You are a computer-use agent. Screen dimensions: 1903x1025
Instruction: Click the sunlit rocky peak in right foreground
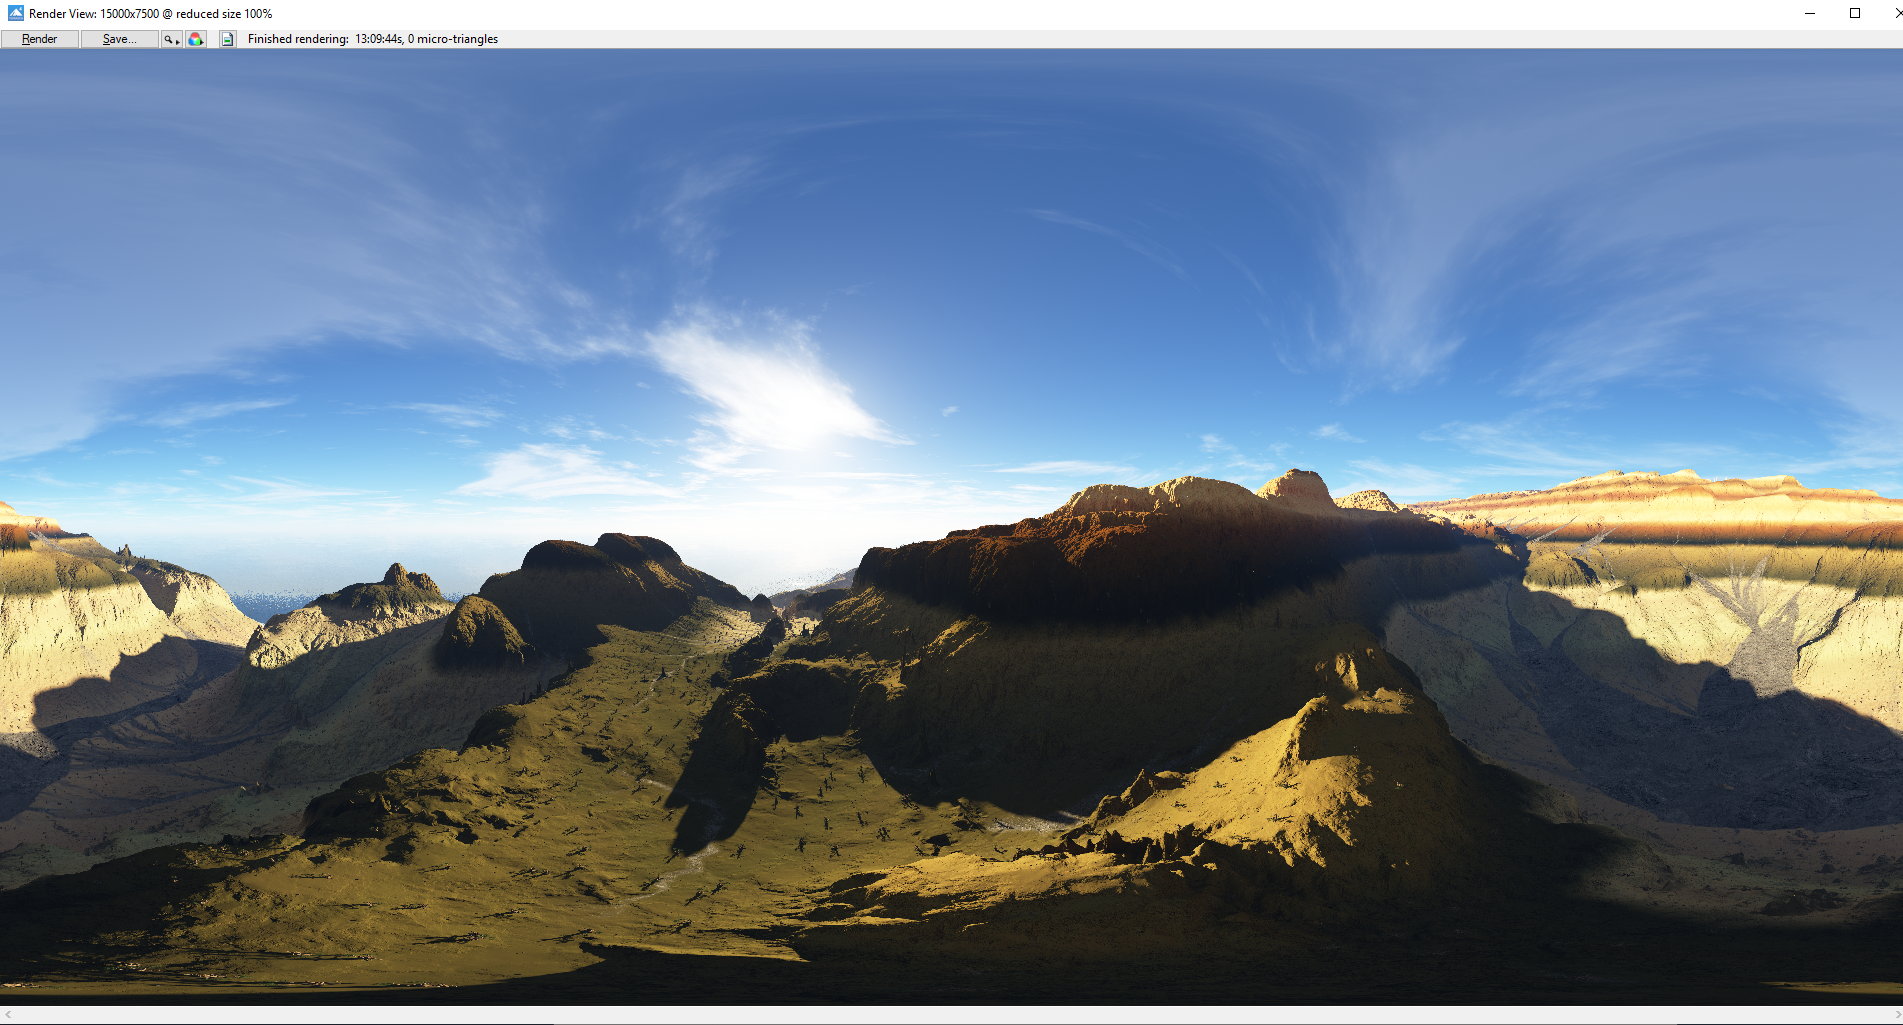tap(1330, 760)
